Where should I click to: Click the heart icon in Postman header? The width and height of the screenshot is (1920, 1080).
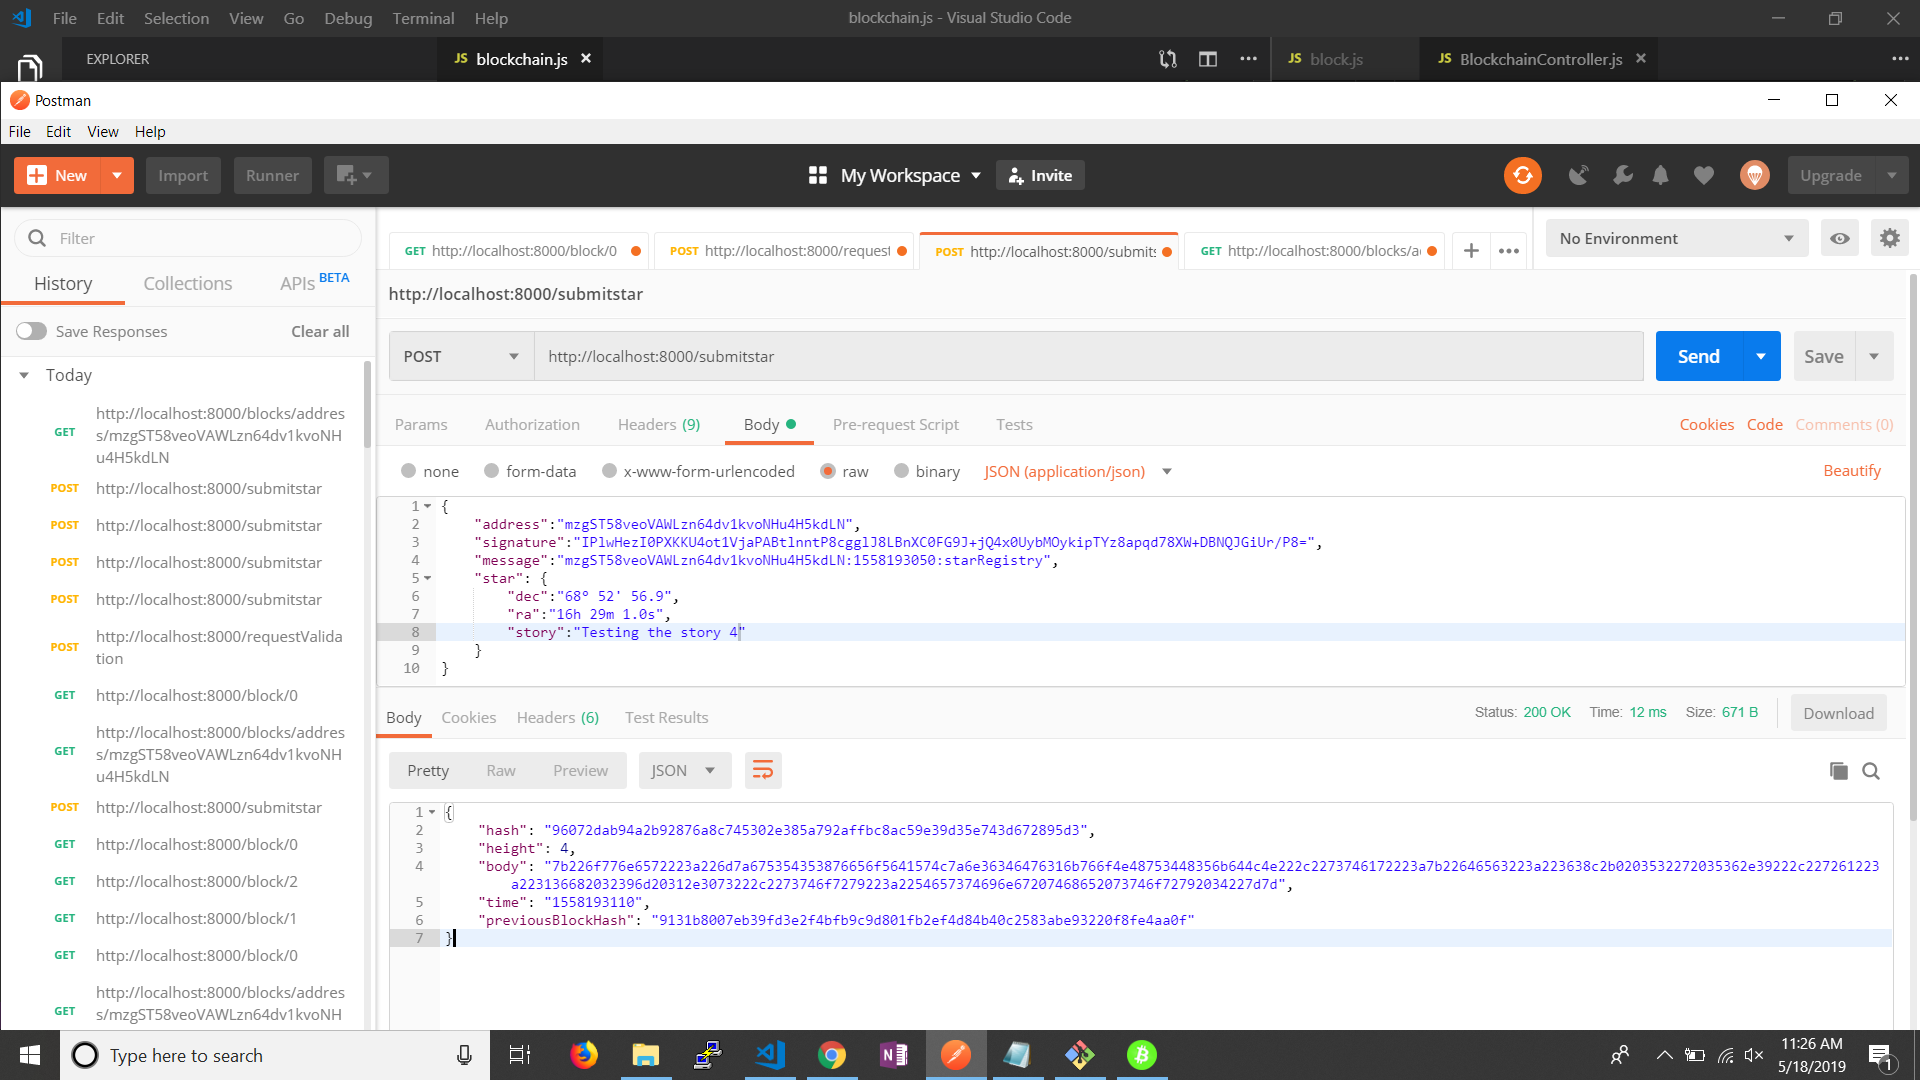click(x=1704, y=175)
